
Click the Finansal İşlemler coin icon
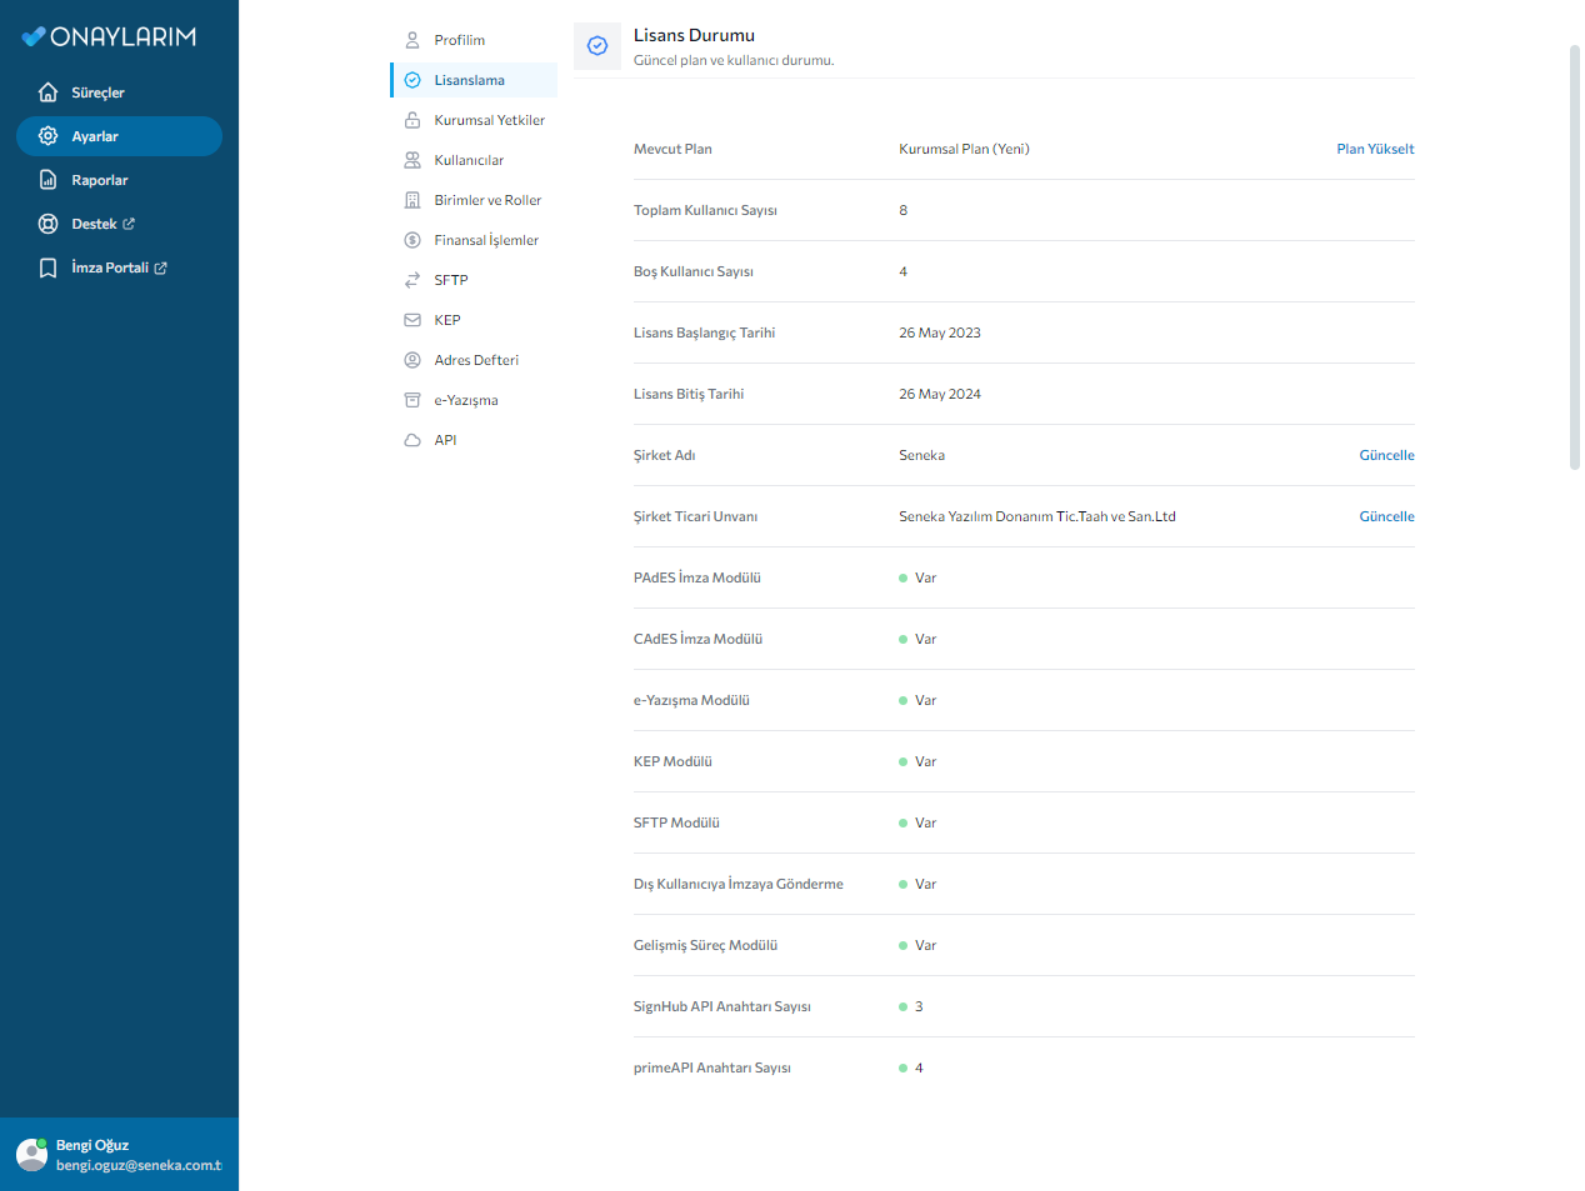(x=412, y=240)
